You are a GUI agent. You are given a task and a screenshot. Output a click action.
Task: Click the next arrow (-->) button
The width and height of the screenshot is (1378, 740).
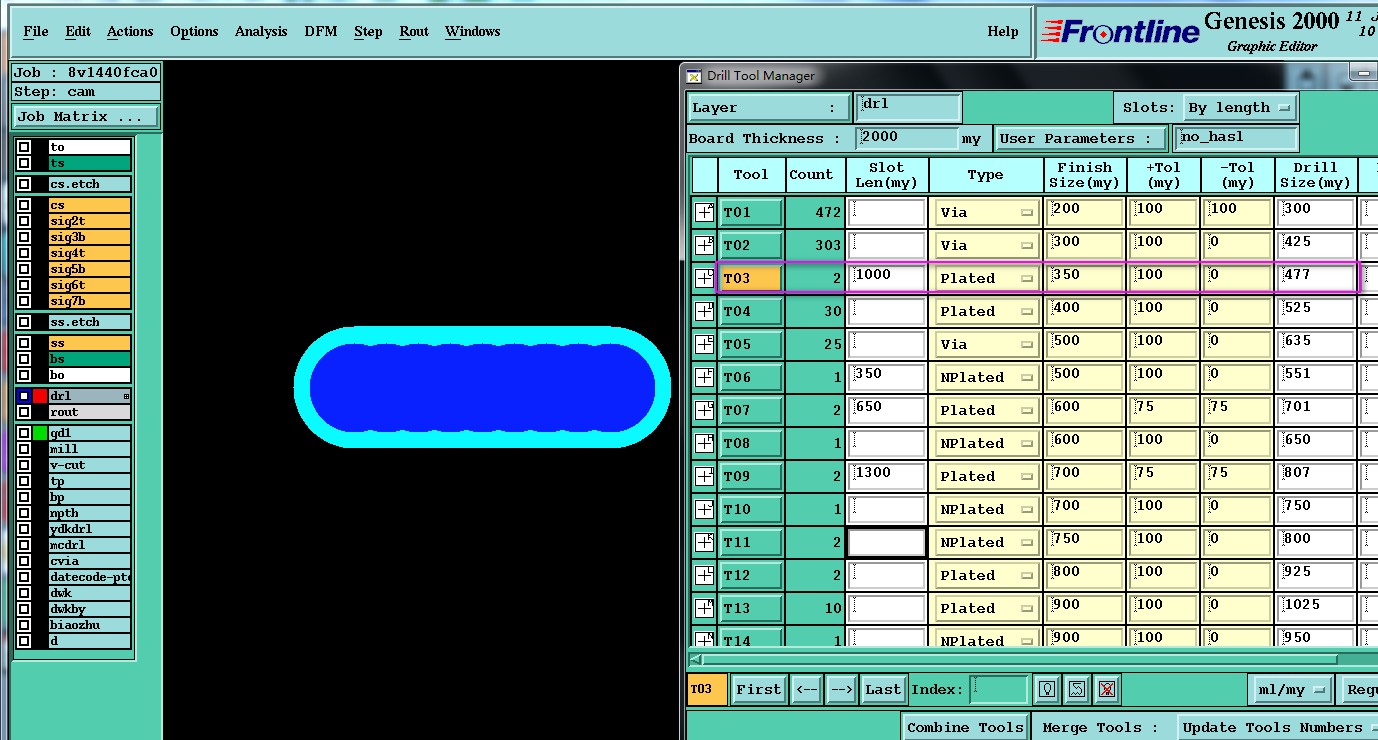pos(841,689)
